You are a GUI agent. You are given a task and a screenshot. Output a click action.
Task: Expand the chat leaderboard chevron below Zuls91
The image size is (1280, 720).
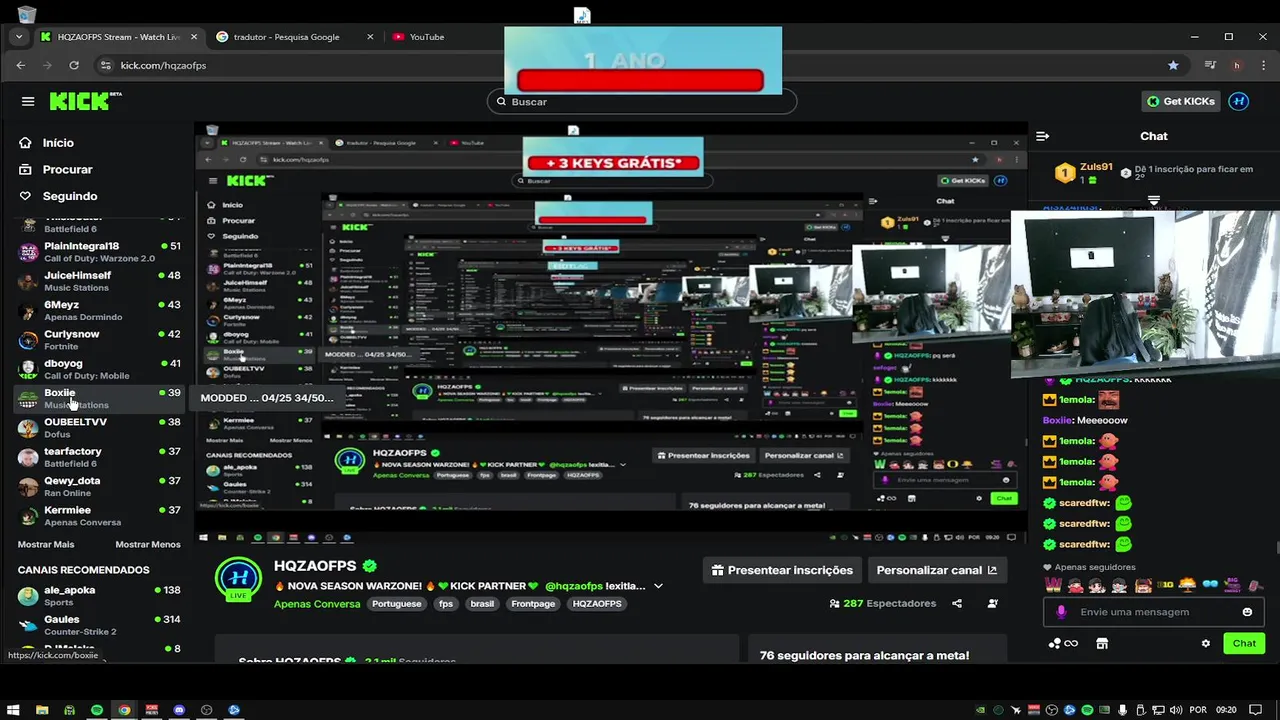[x=1154, y=200]
